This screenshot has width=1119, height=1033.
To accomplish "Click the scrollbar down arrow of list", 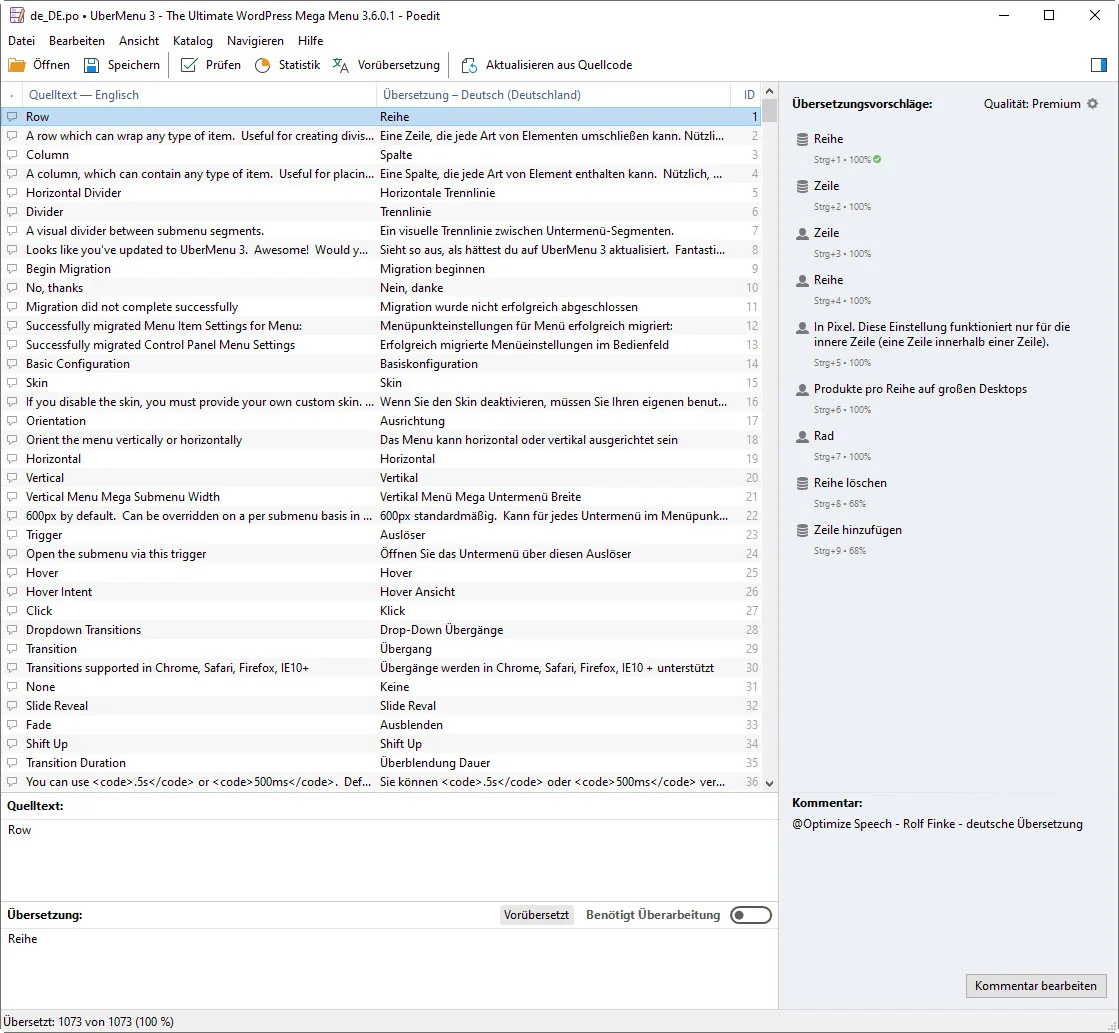I will [769, 783].
